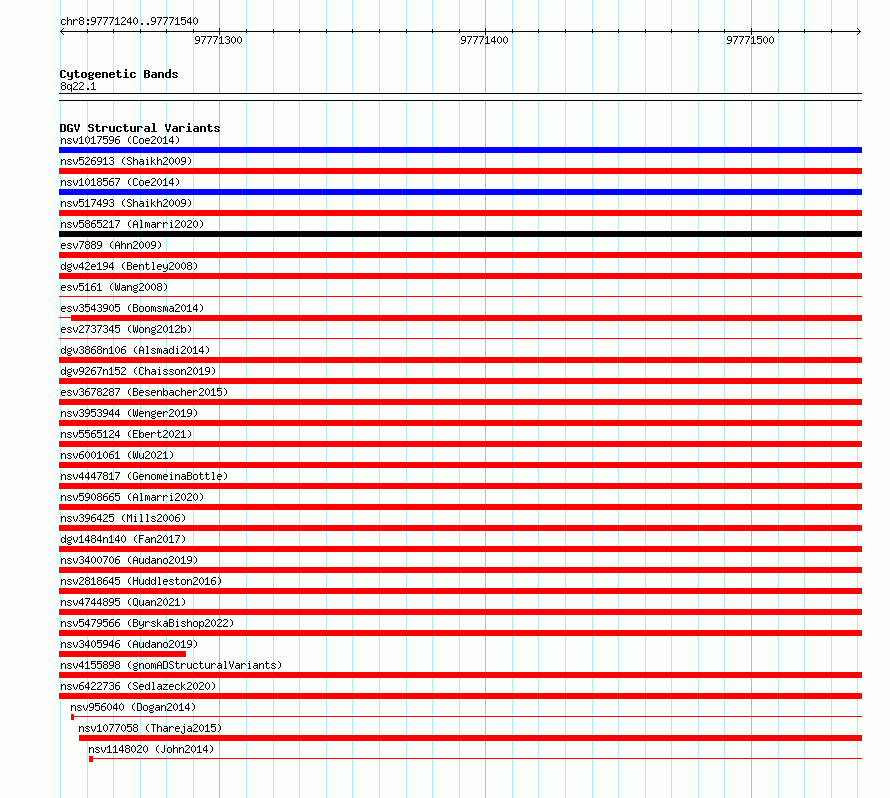Click dgv9267n152 (Chaisson2019) label

point(138,371)
